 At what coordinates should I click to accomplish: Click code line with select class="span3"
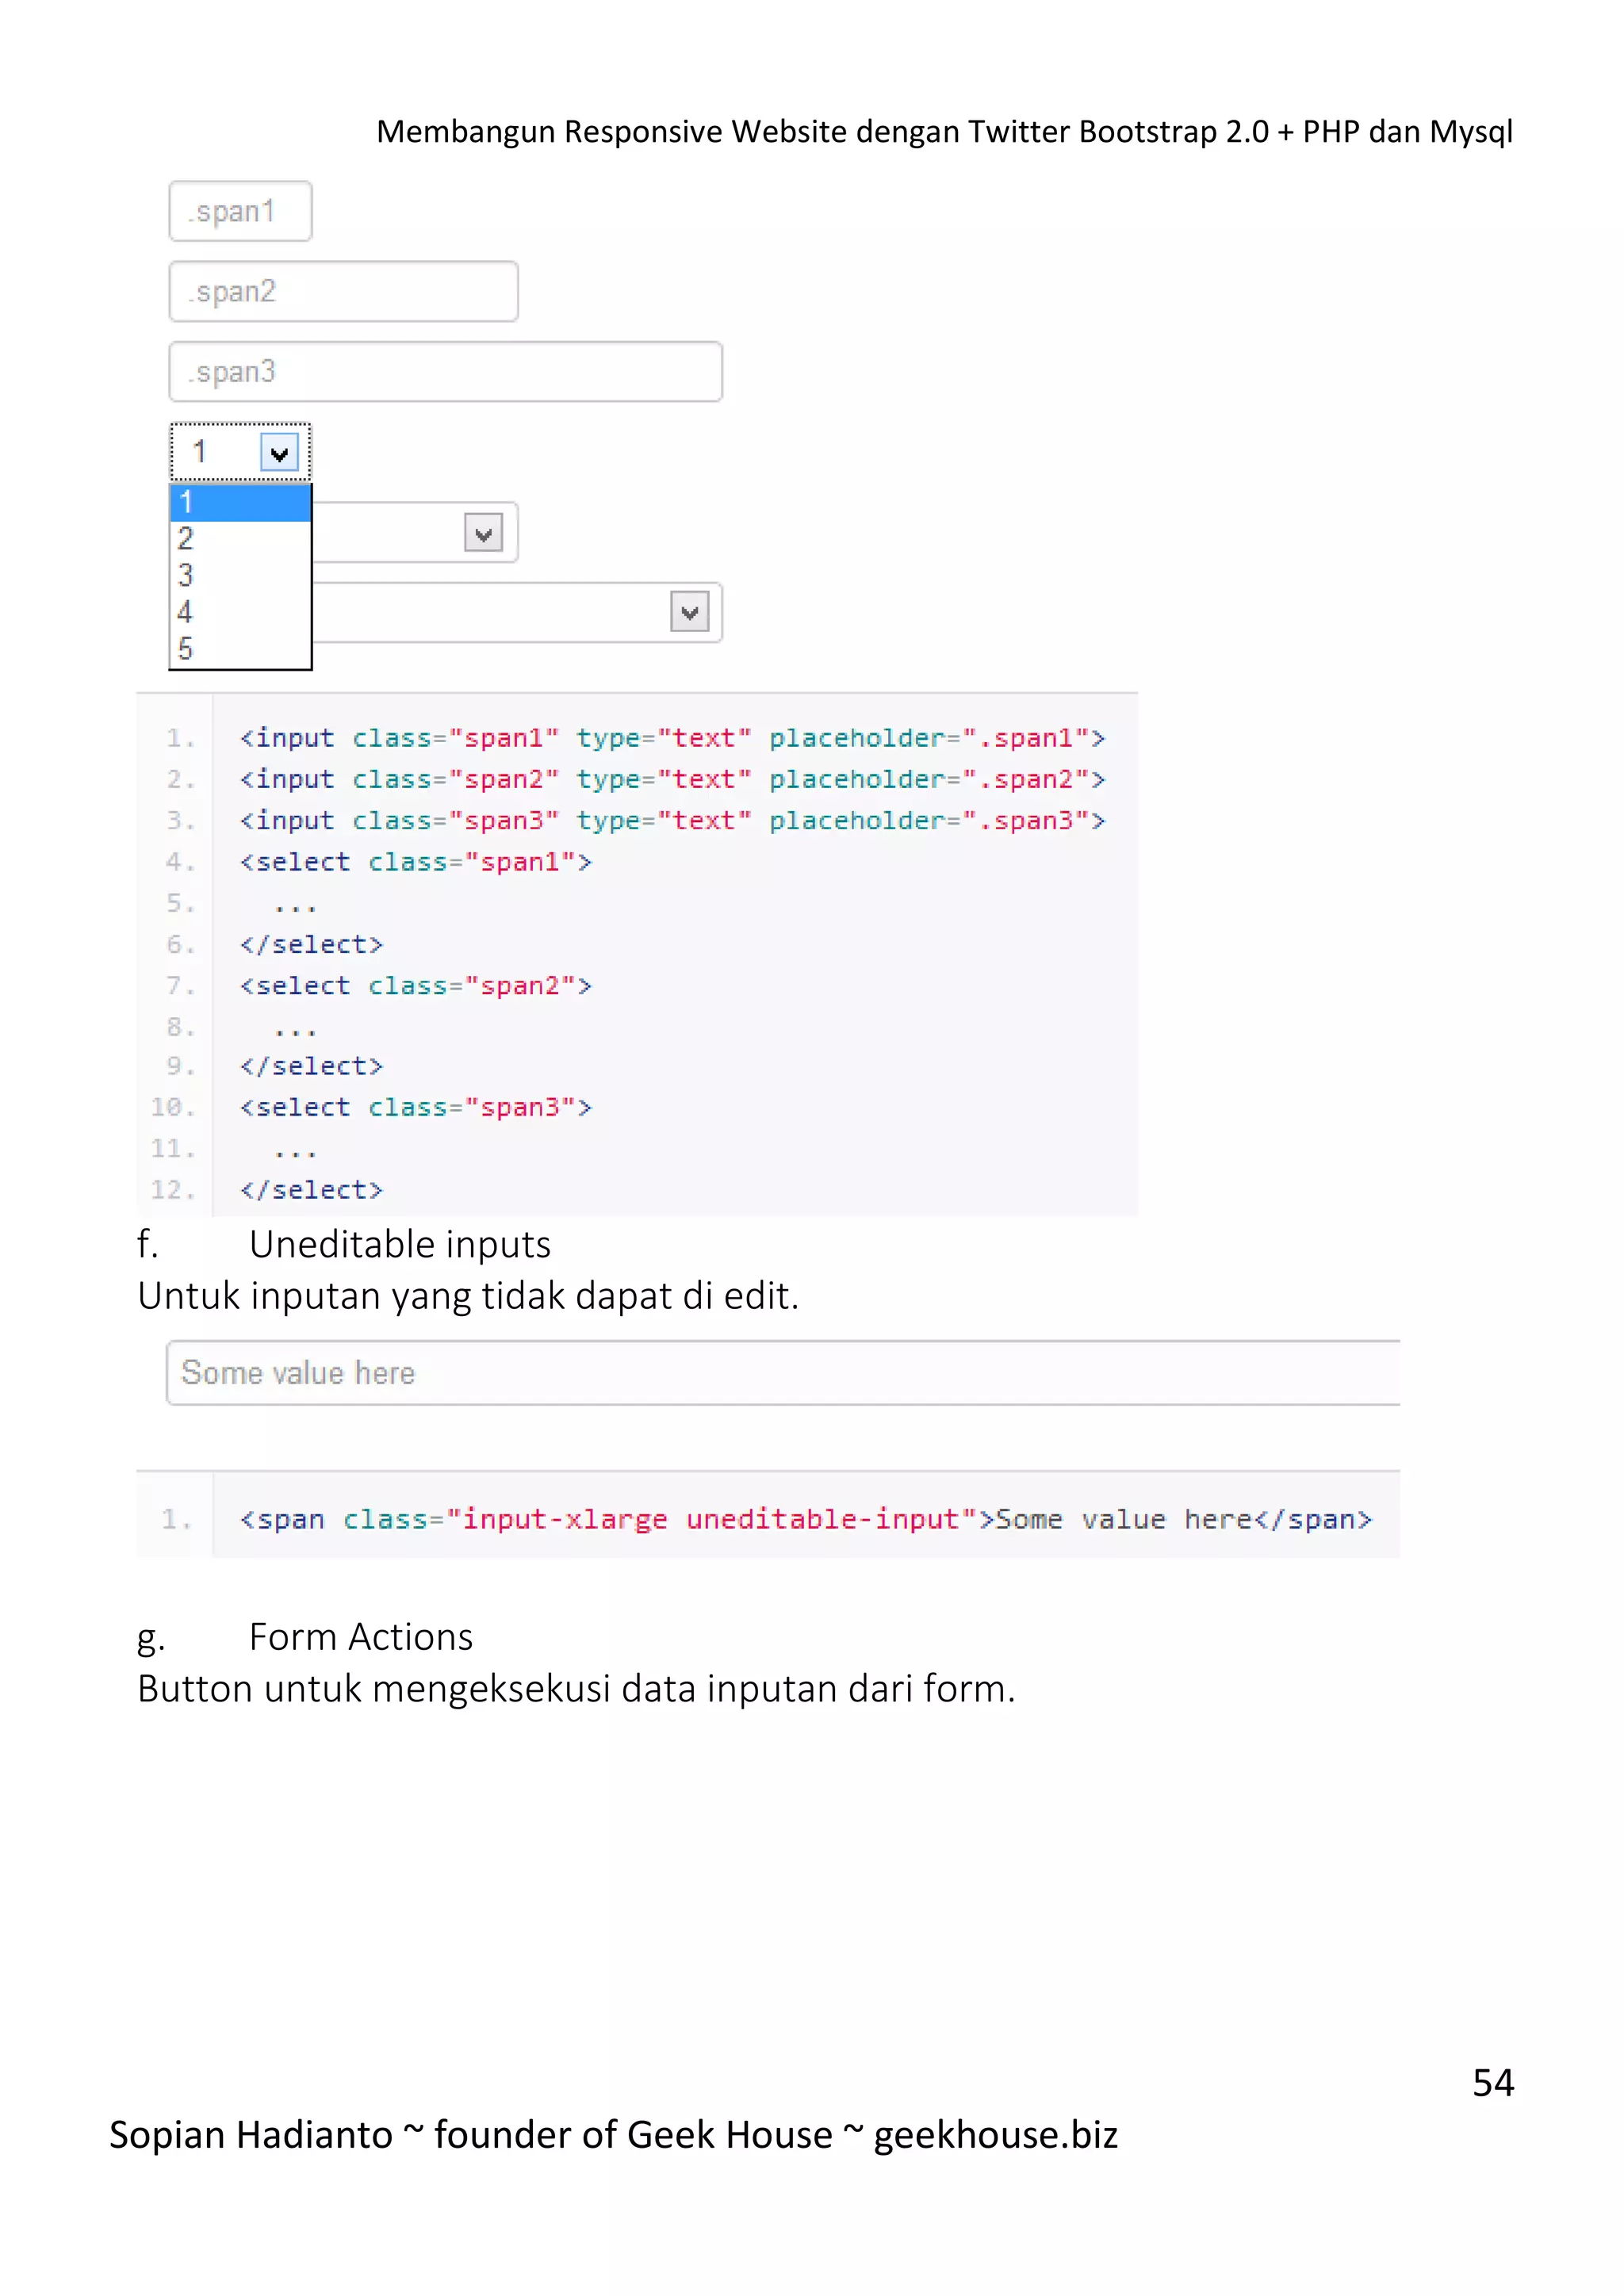pyautogui.click(x=415, y=1108)
